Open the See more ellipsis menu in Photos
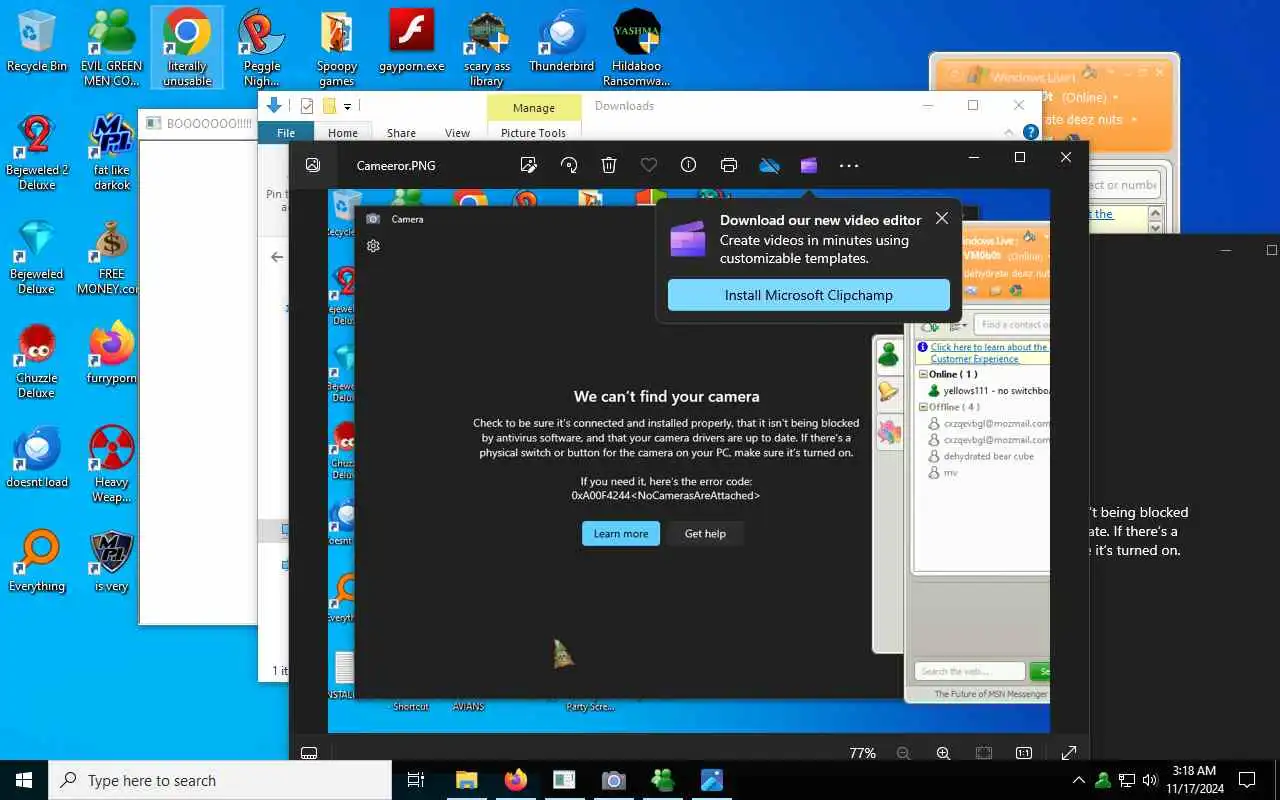 tap(849, 165)
